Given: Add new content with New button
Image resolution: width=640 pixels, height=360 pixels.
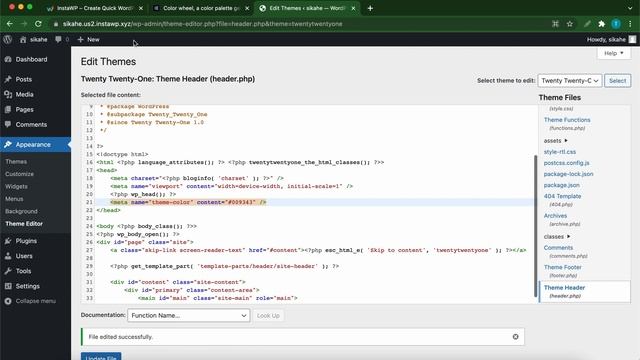Looking at the screenshot, I should pos(88,40).
